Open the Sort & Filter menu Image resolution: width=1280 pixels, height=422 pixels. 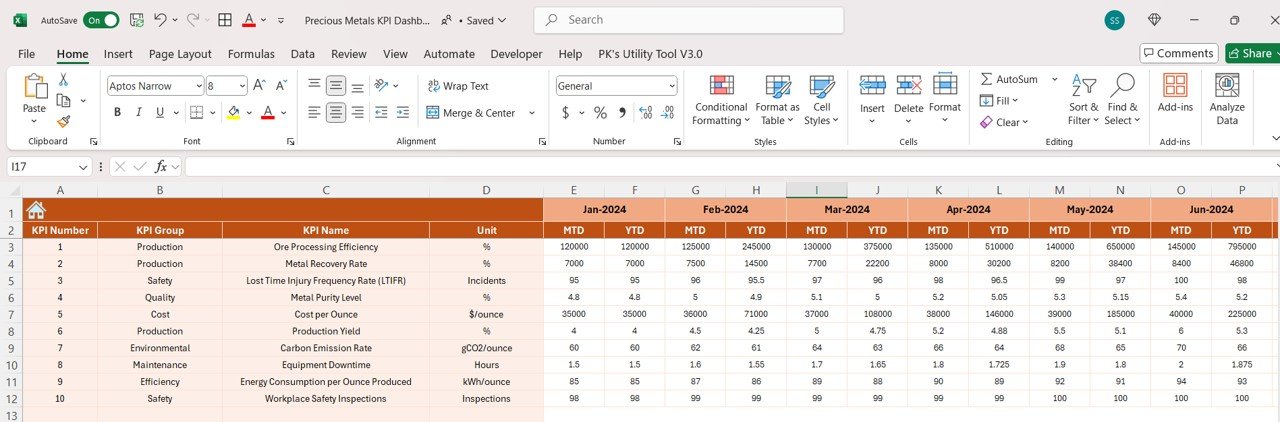click(1083, 99)
